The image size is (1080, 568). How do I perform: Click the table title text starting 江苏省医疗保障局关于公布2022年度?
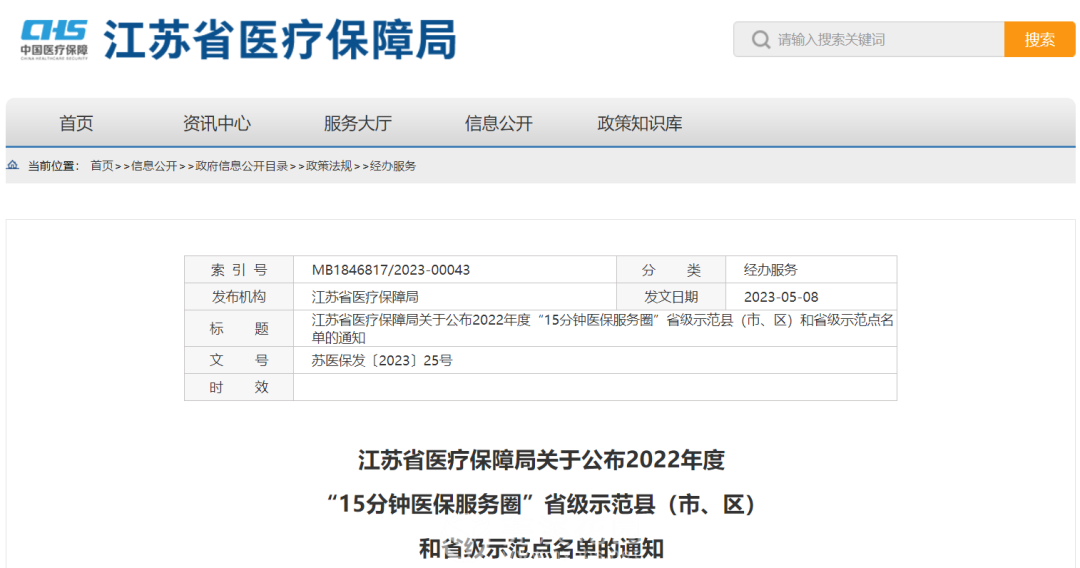tap(602, 328)
